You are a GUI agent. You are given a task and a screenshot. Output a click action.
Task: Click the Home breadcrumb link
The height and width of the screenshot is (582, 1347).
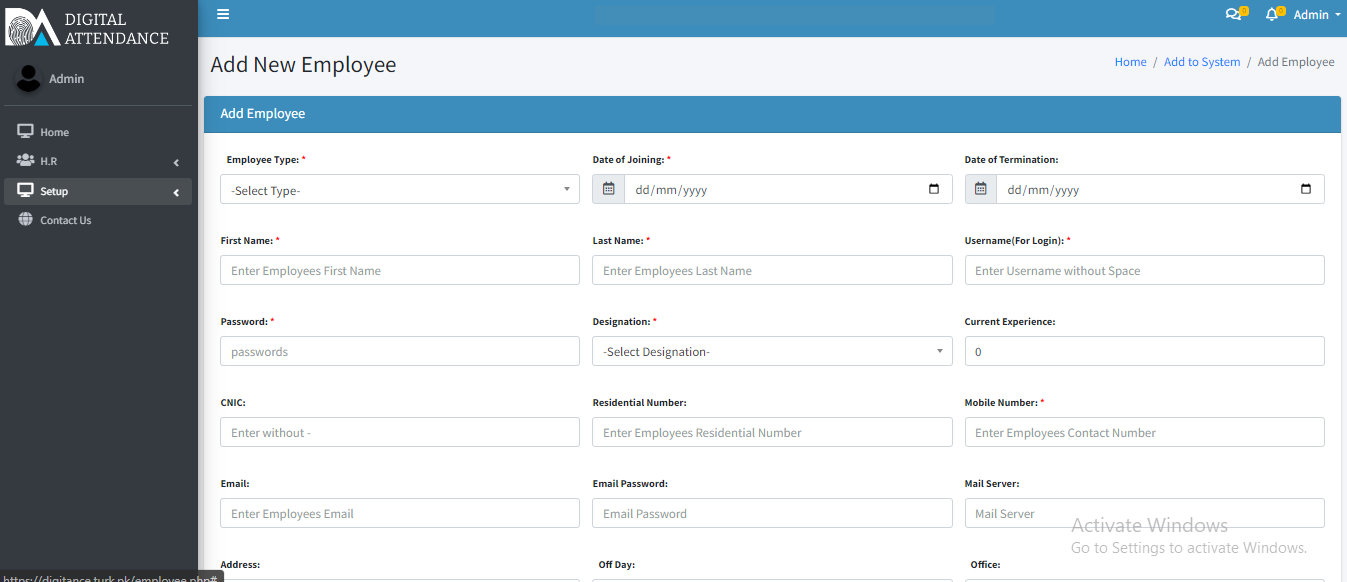tap(1130, 62)
